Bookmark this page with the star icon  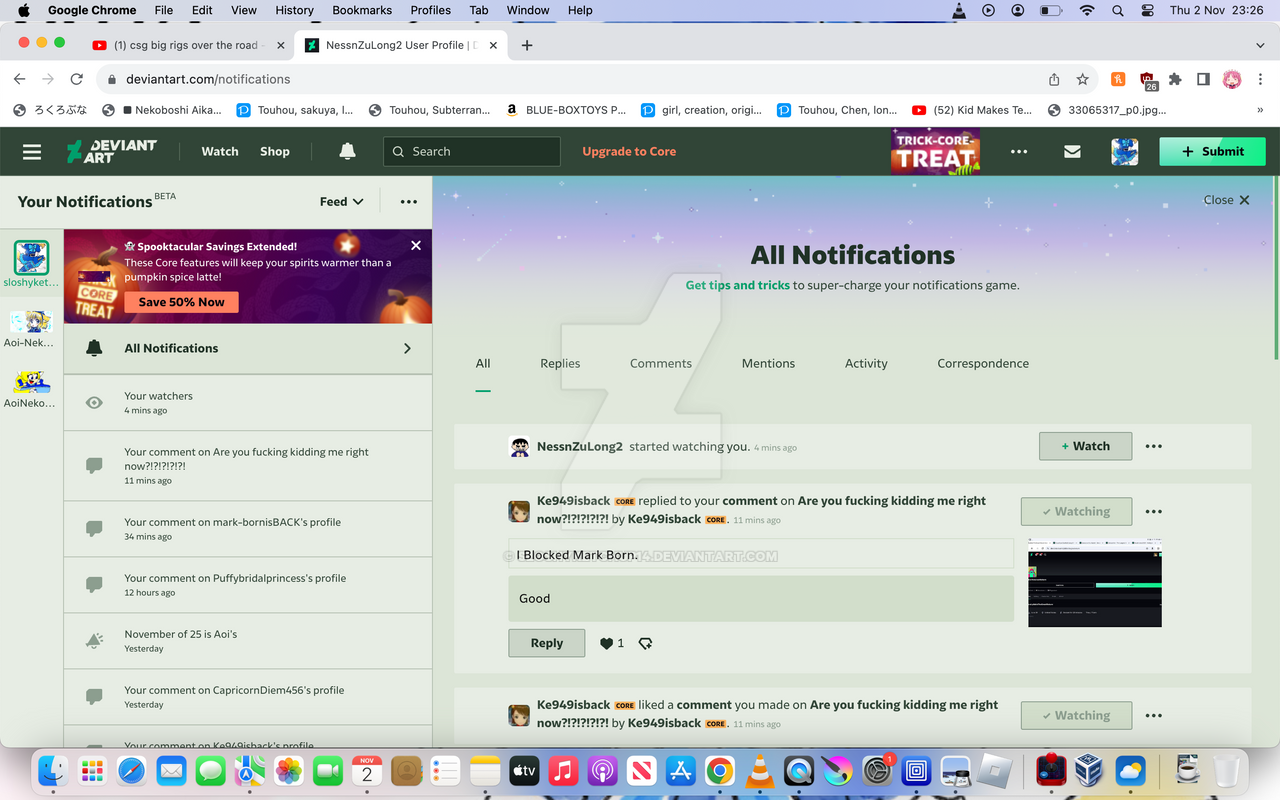1082,79
